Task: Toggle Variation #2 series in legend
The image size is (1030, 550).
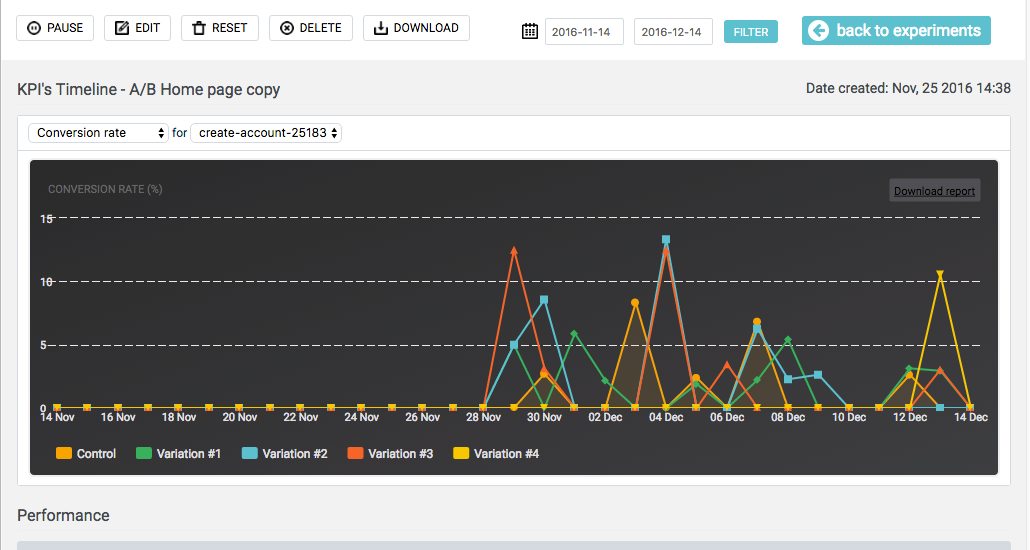Action: tap(284, 453)
